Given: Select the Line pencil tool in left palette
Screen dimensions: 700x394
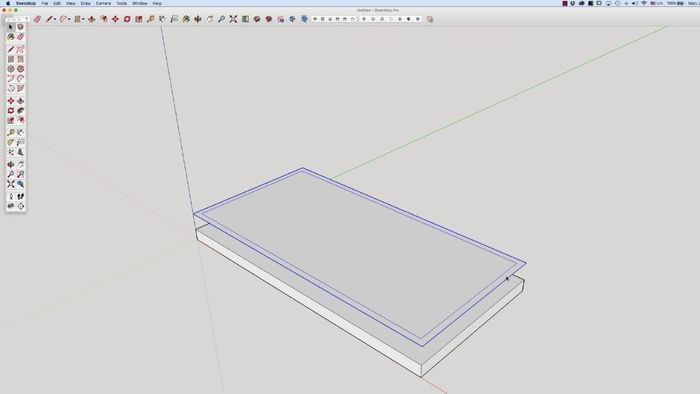Looking at the screenshot, I should click(11, 50).
